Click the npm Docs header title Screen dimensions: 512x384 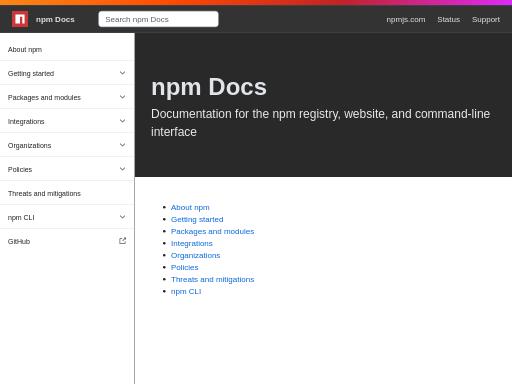[55, 19]
